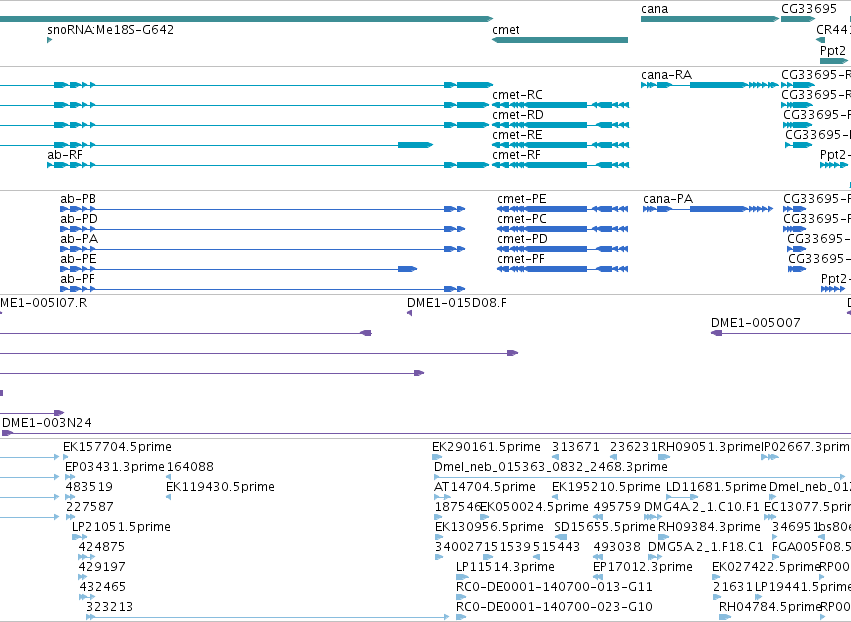
Task: Click the cana gene label
Action: click(x=655, y=9)
